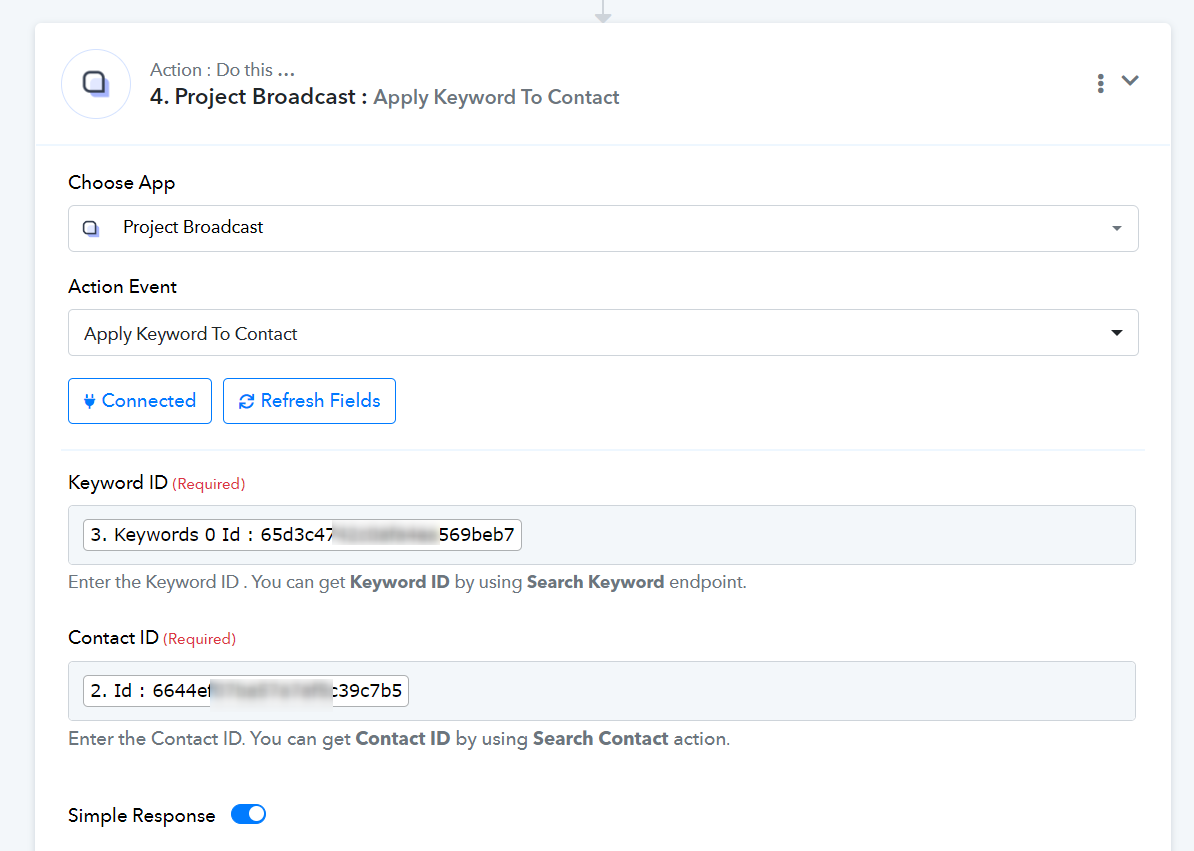
Task: Click the Project Broadcast app icon in step header
Action: [x=96, y=84]
